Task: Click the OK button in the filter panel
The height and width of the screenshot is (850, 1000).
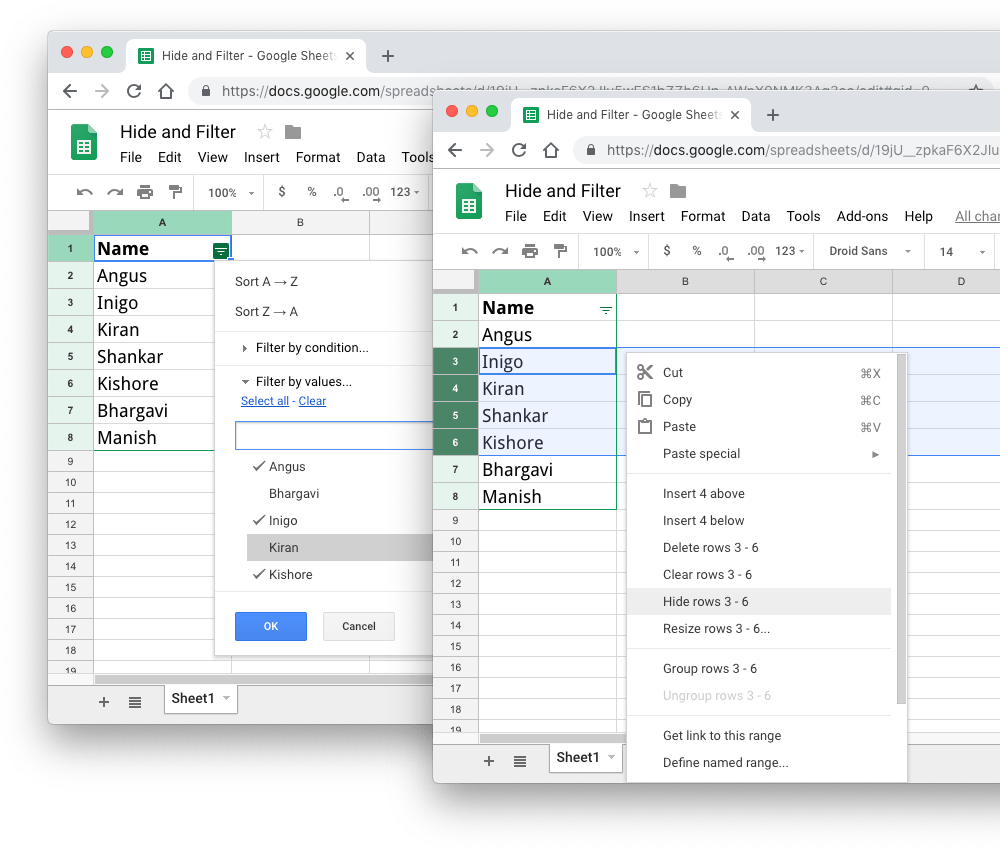Action: click(271, 626)
